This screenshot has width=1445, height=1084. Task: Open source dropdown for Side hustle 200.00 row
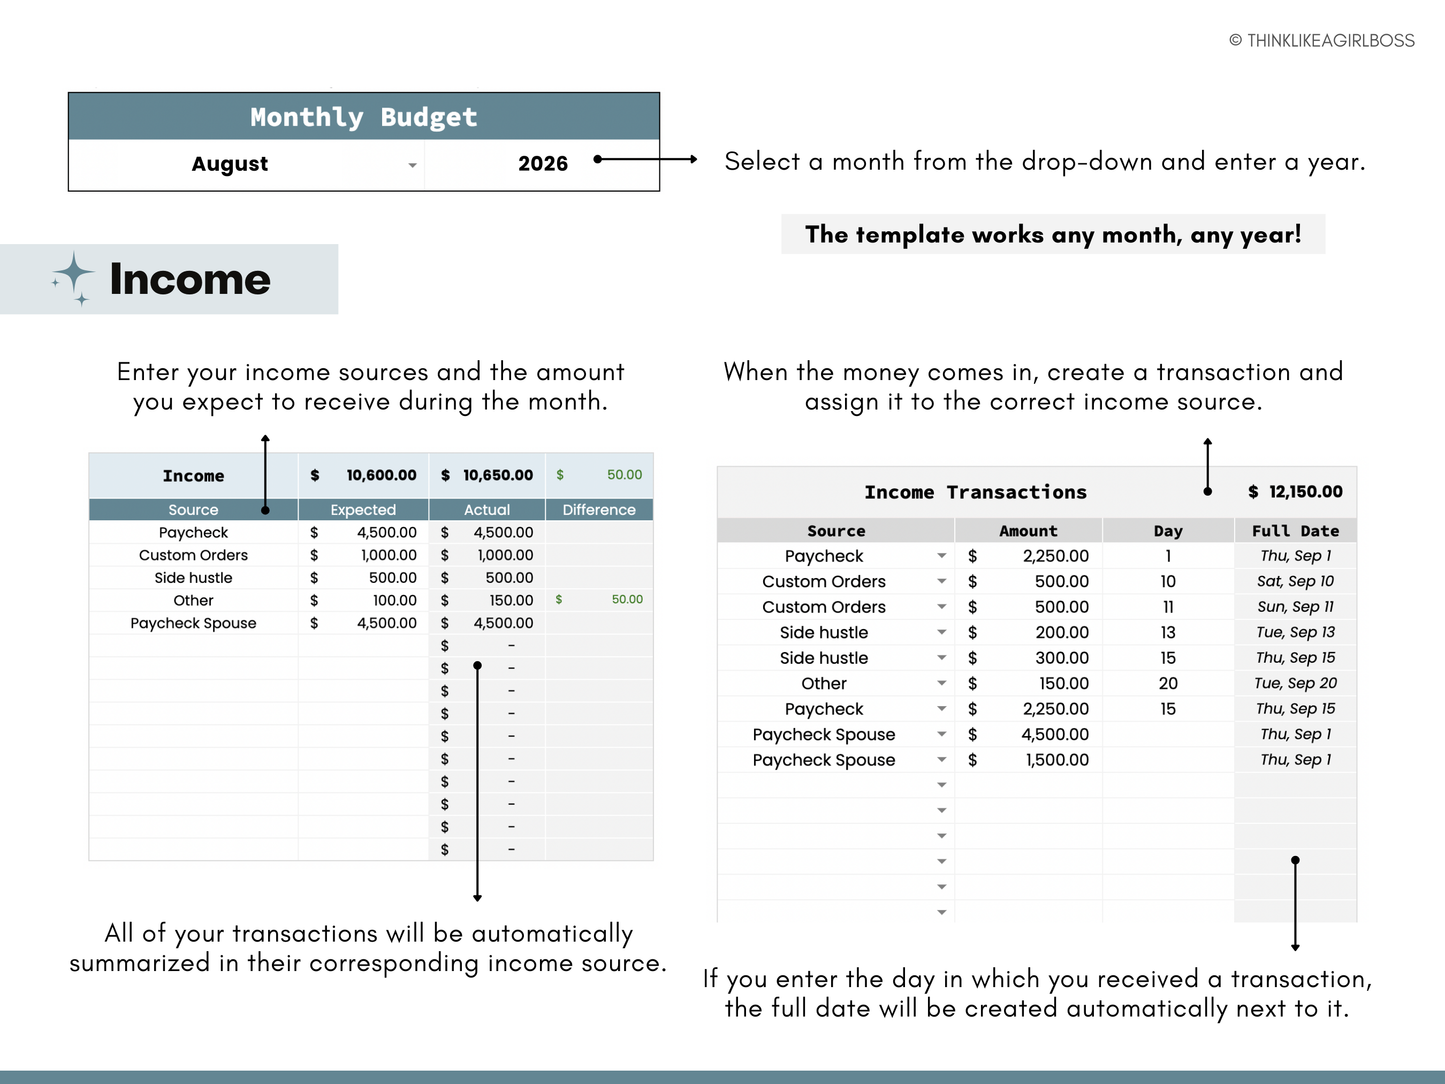[x=941, y=632]
